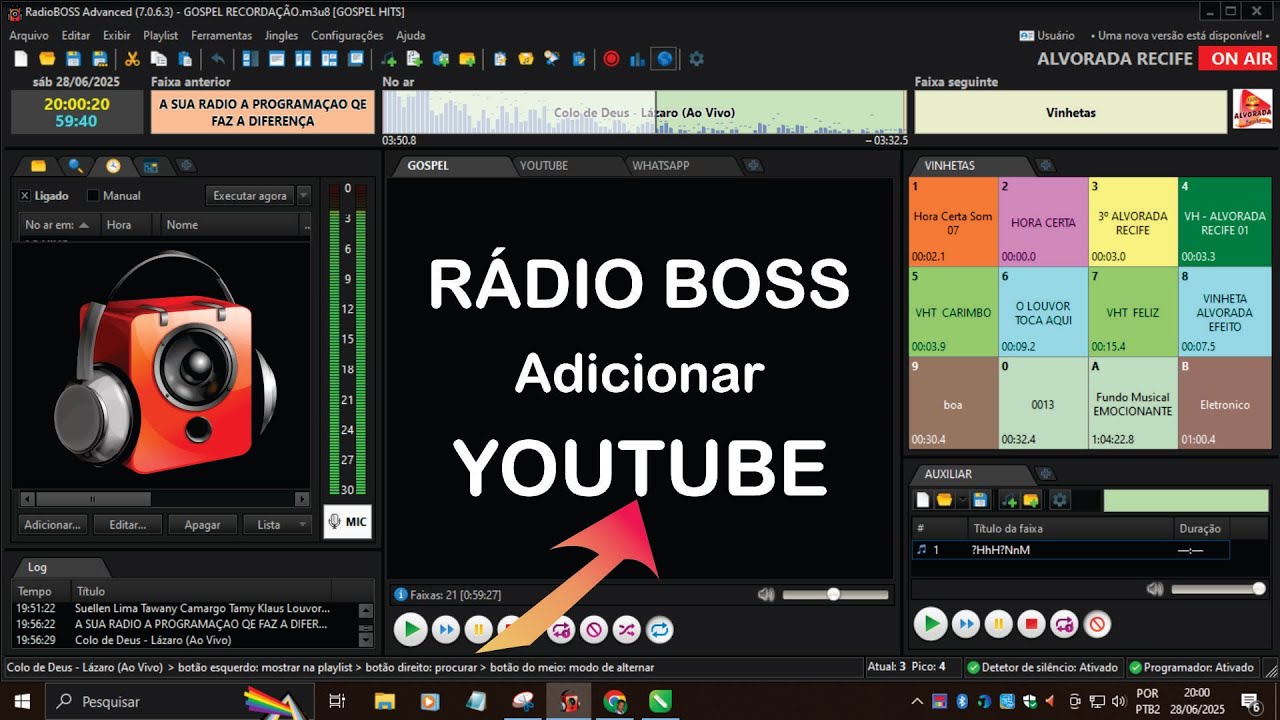Toggle stop-after-track button in main player

click(594, 629)
